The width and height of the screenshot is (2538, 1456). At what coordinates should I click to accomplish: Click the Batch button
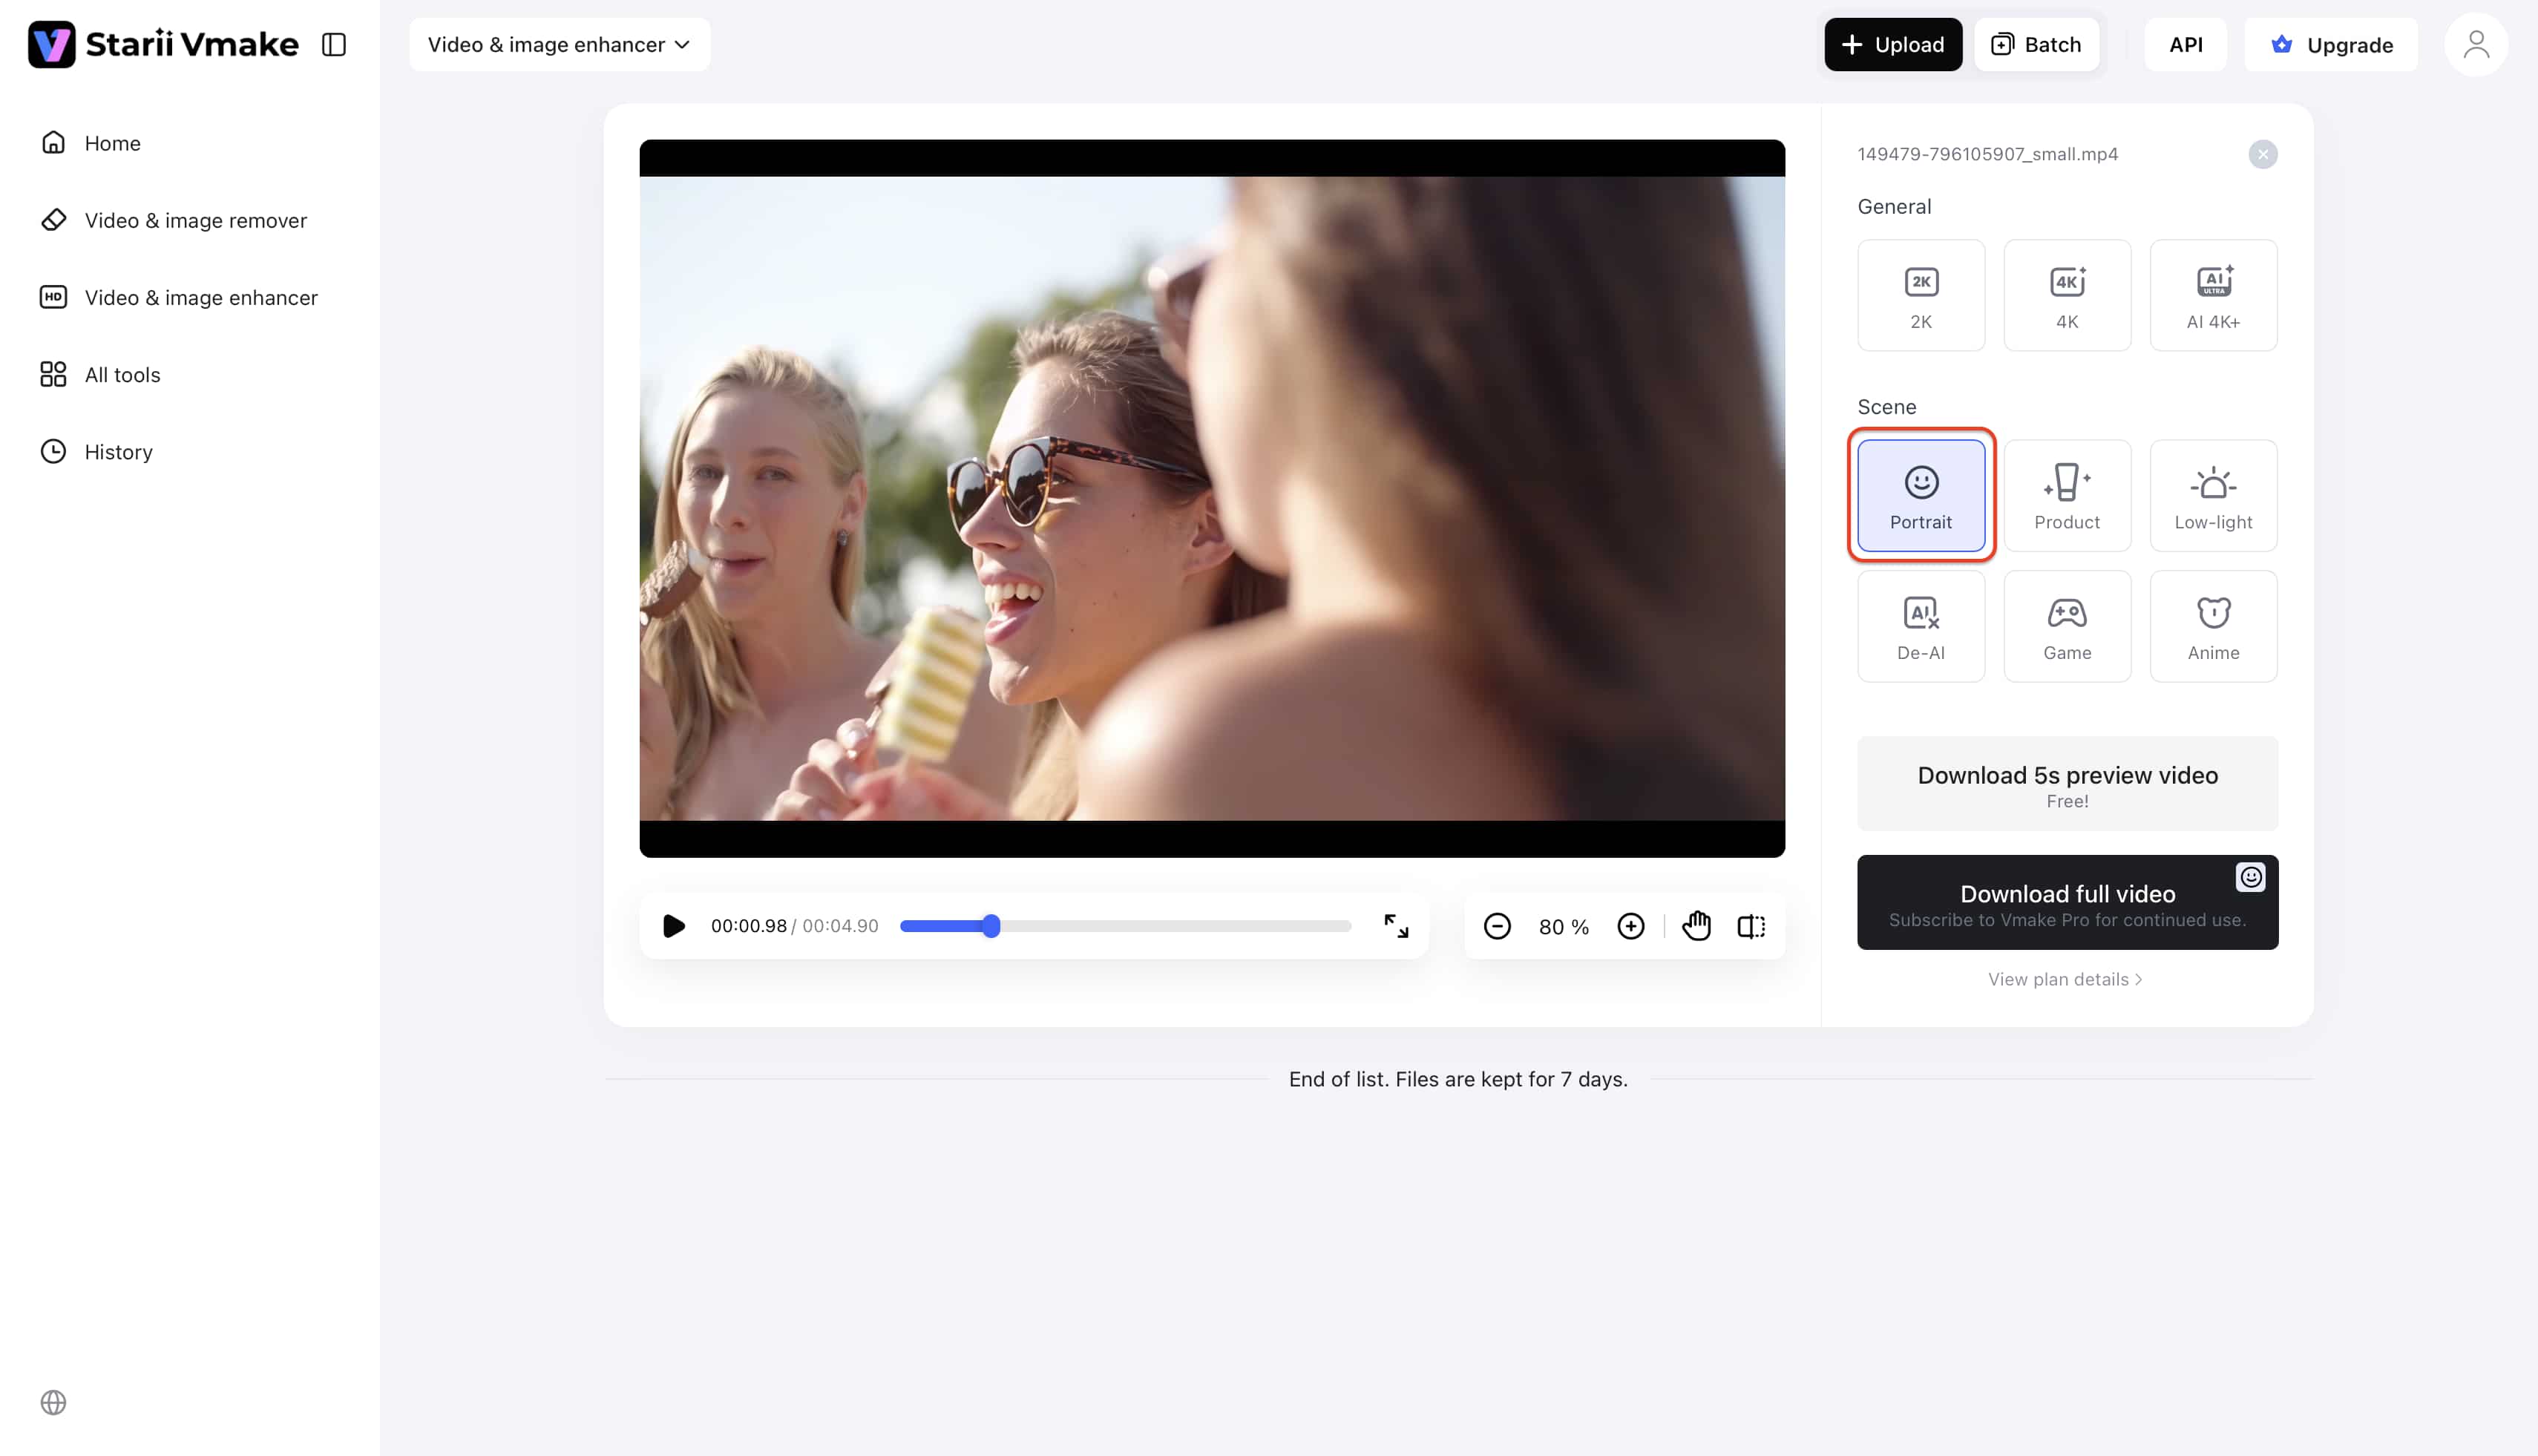2036,44
